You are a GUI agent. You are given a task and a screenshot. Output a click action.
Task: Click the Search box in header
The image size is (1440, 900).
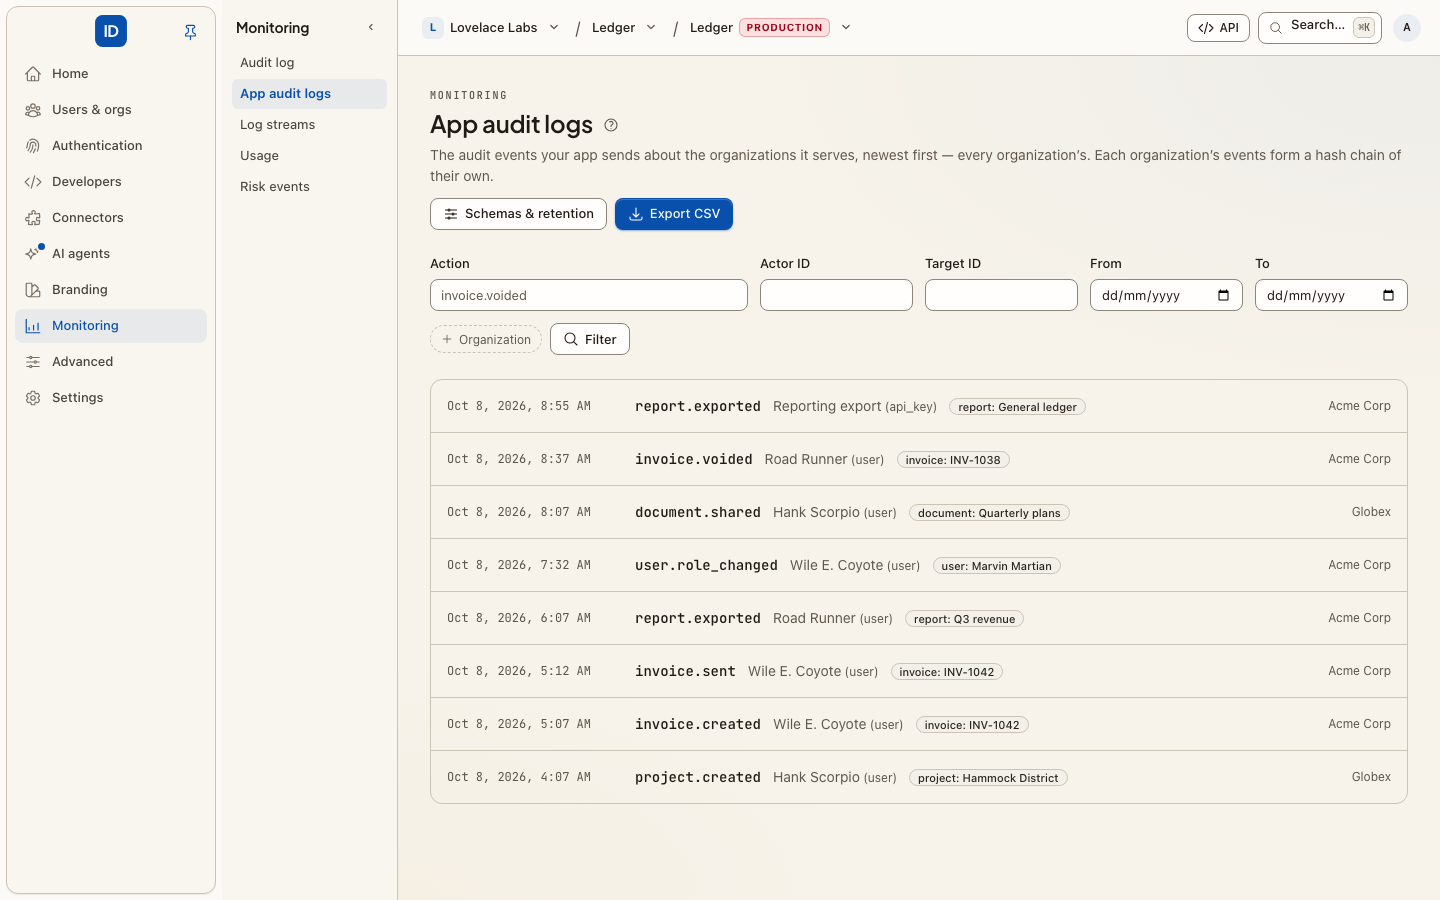coord(1319,28)
